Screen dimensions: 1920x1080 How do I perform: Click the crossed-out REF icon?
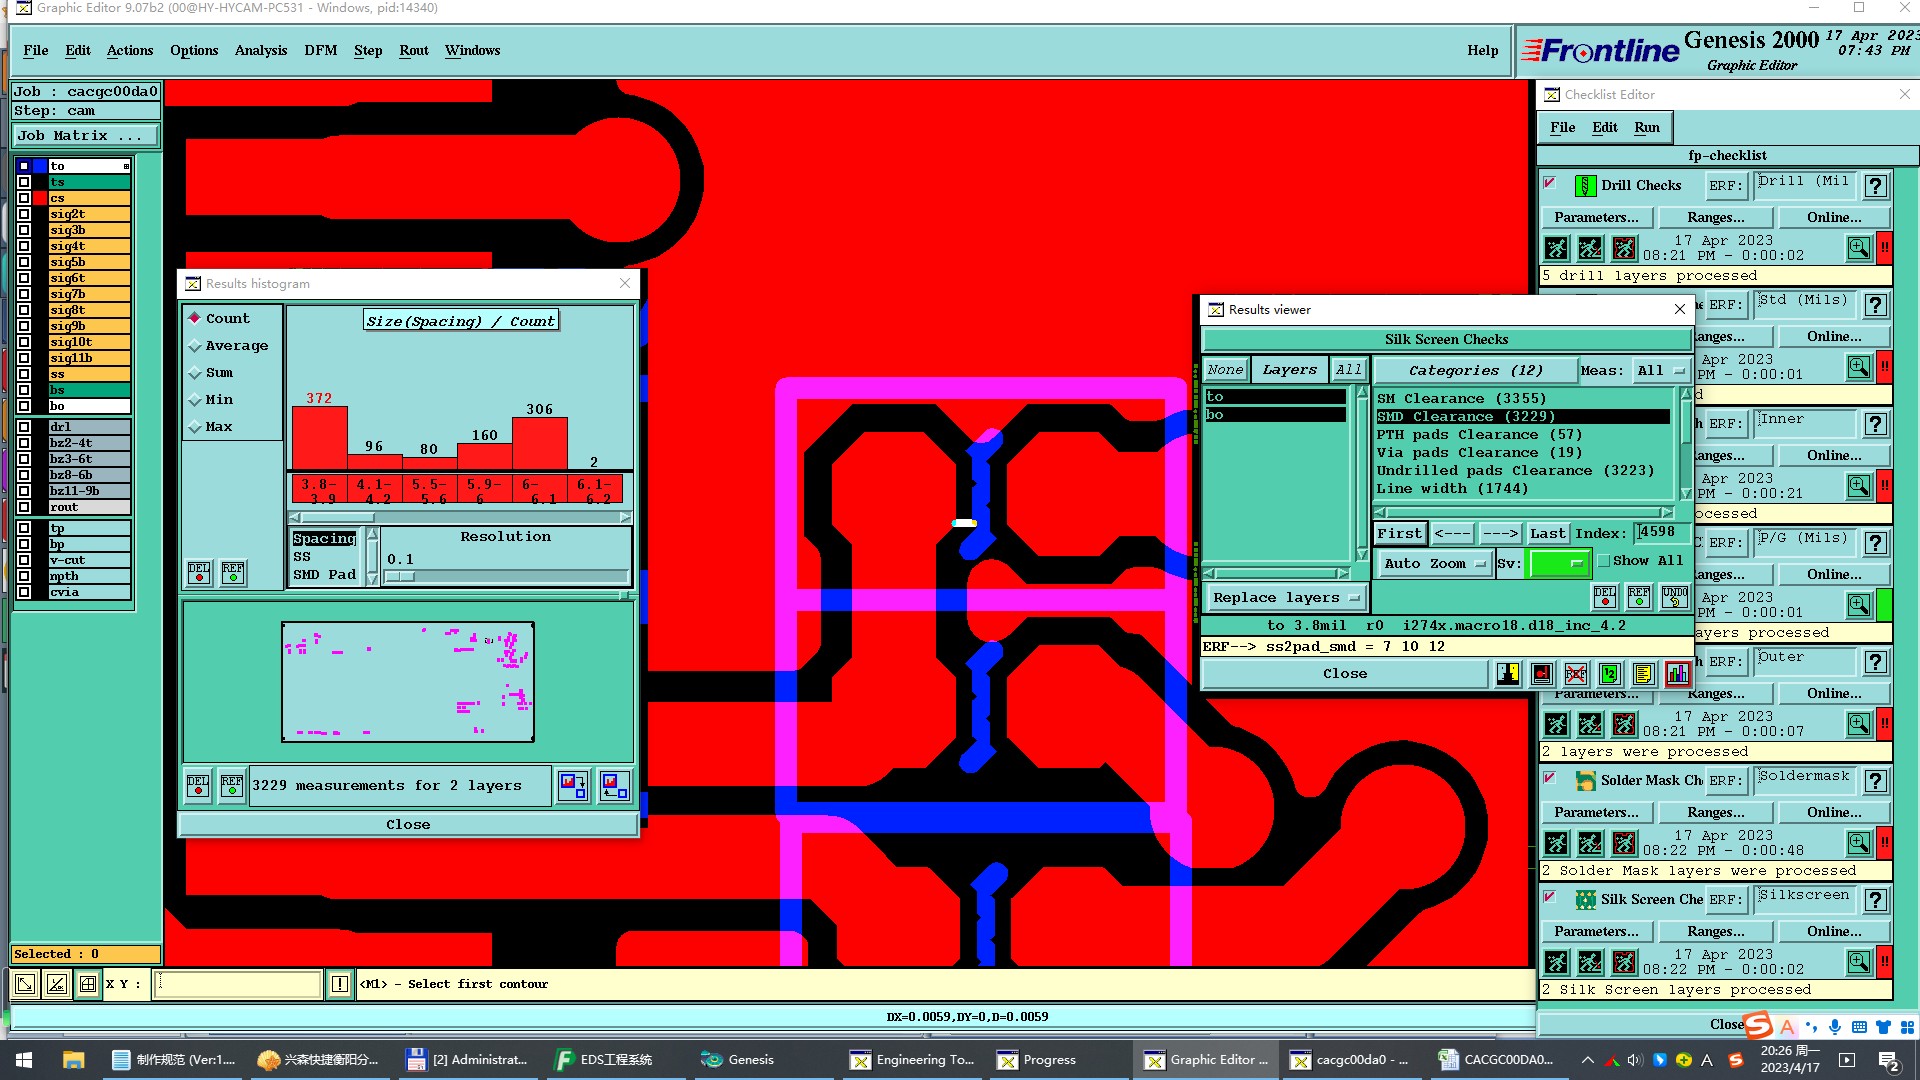tap(1575, 674)
